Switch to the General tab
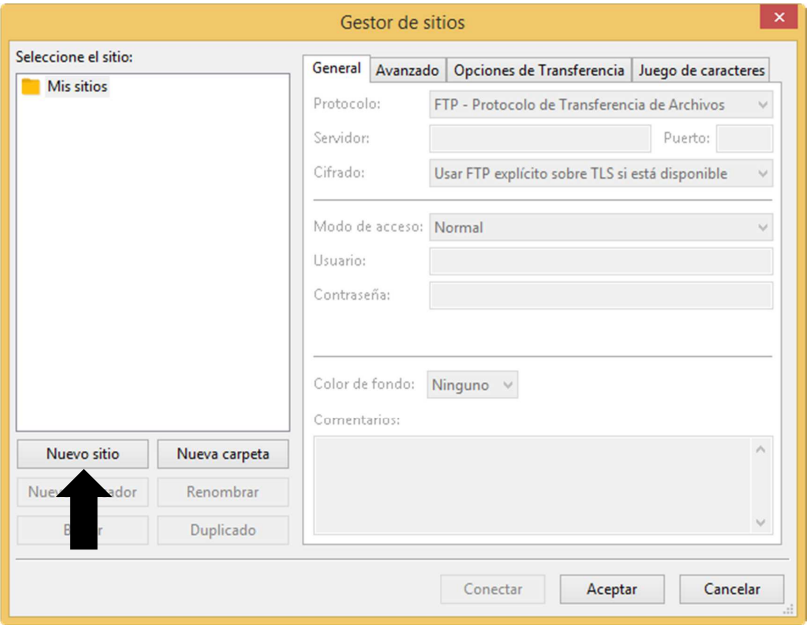808x625 pixels. coord(336,69)
